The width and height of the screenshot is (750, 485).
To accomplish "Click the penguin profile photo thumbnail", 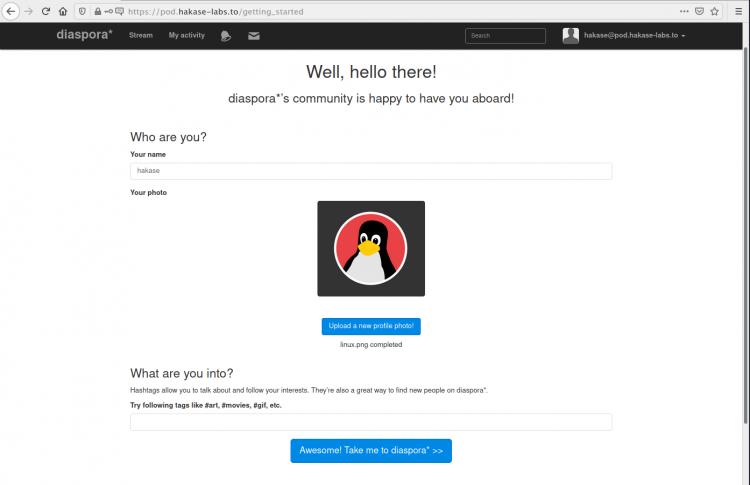I will coord(371,248).
